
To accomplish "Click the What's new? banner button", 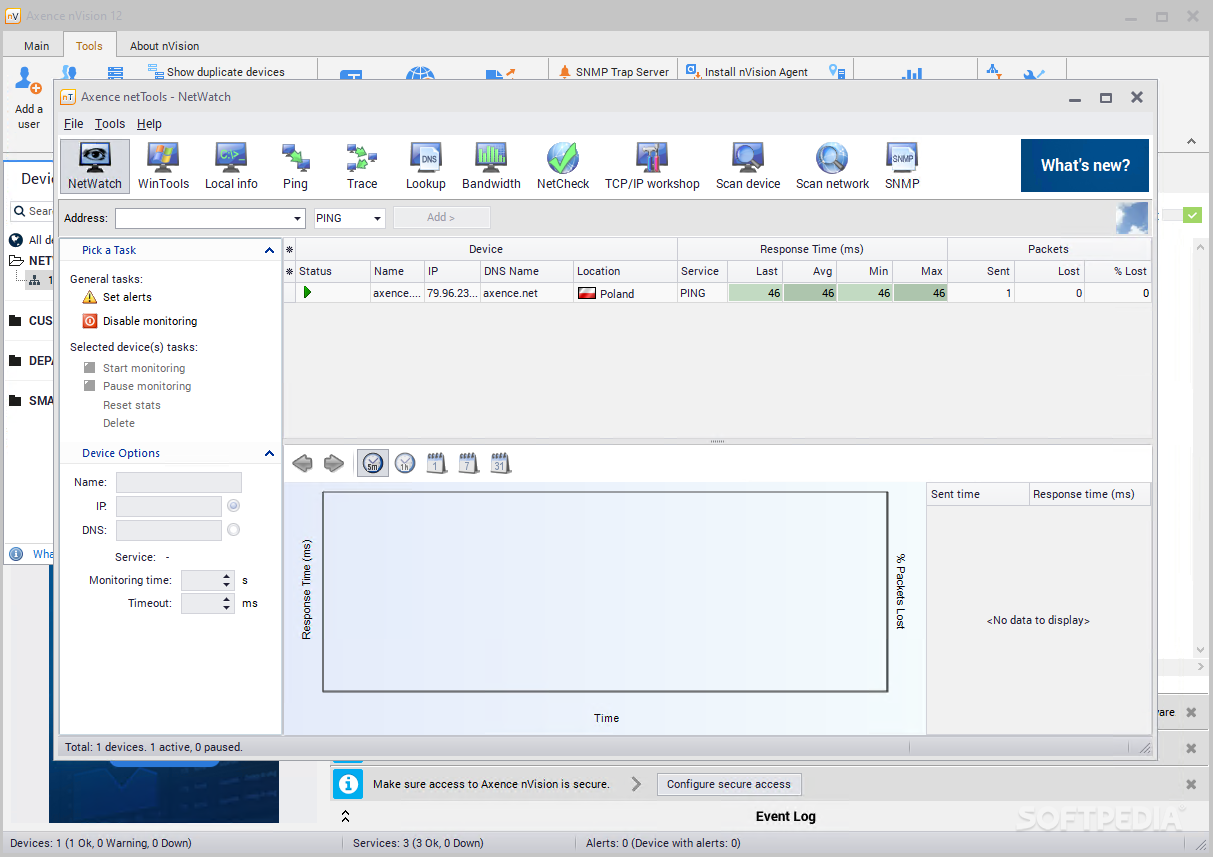I will [1085, 165].
